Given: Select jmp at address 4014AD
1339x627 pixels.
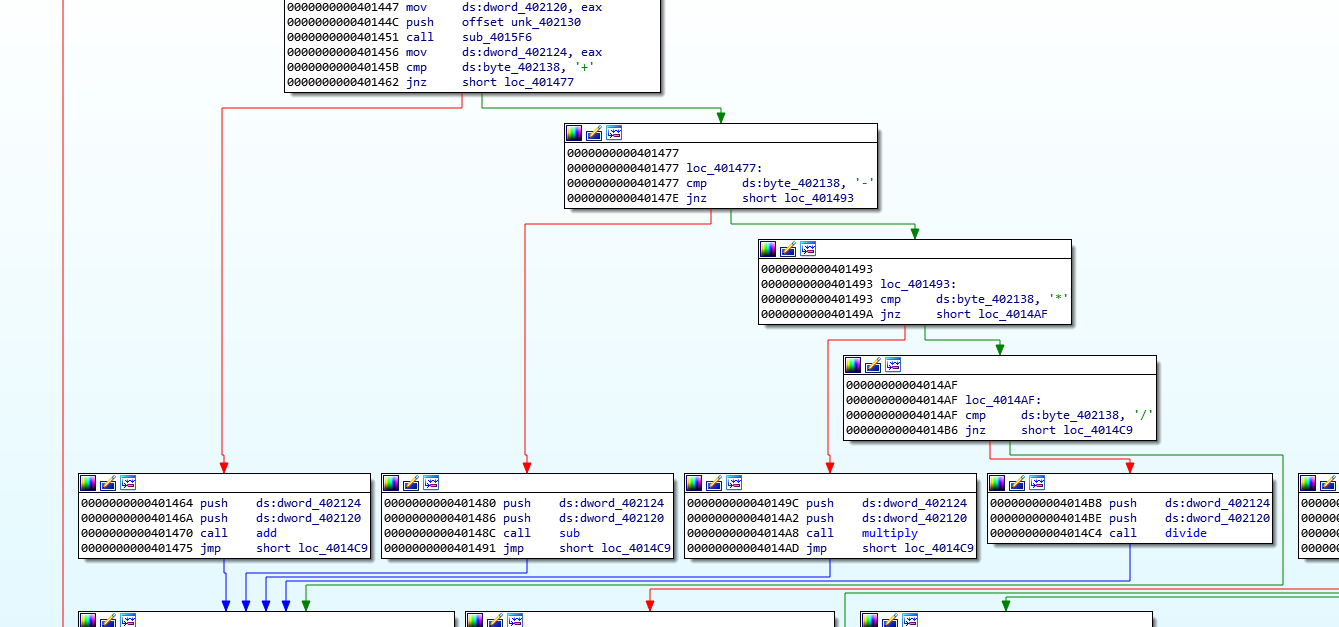Looking at the screenshot, I should click(830, 548).
